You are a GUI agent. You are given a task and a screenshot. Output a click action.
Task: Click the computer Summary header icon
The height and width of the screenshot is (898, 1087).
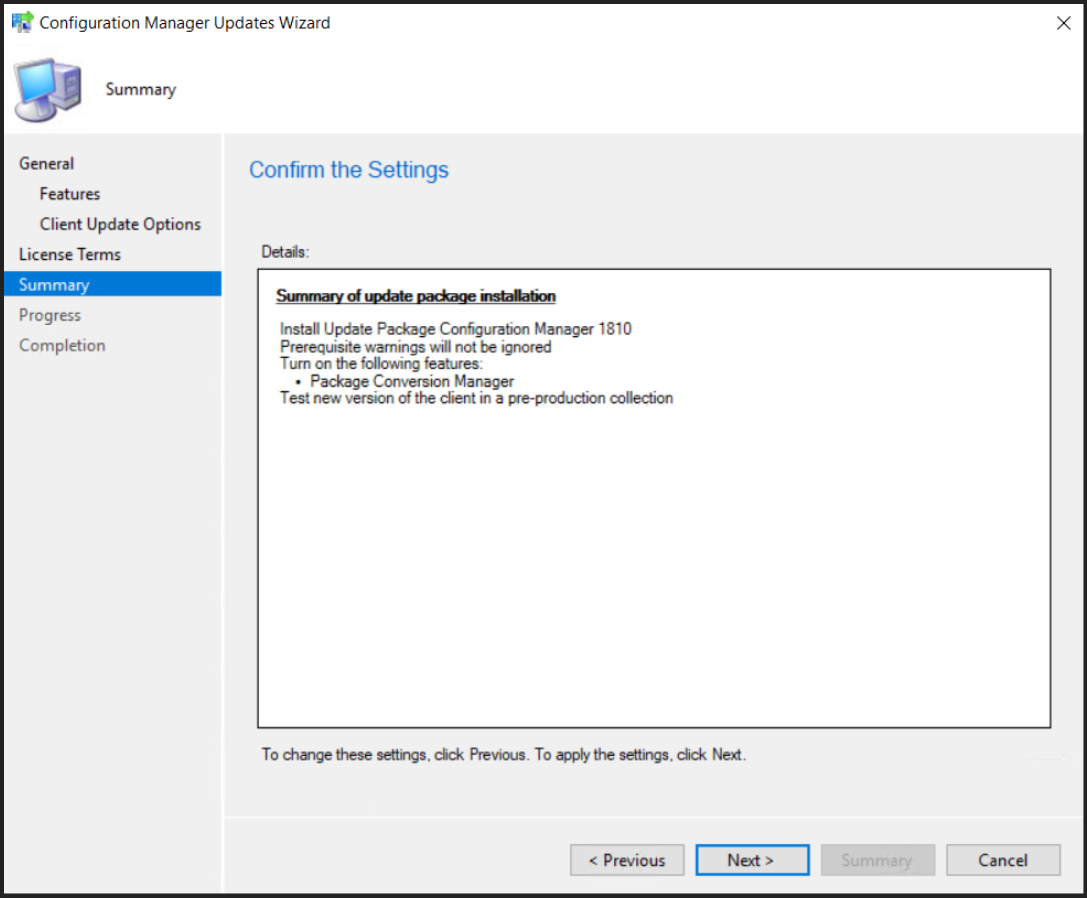[x=49, y=90]
